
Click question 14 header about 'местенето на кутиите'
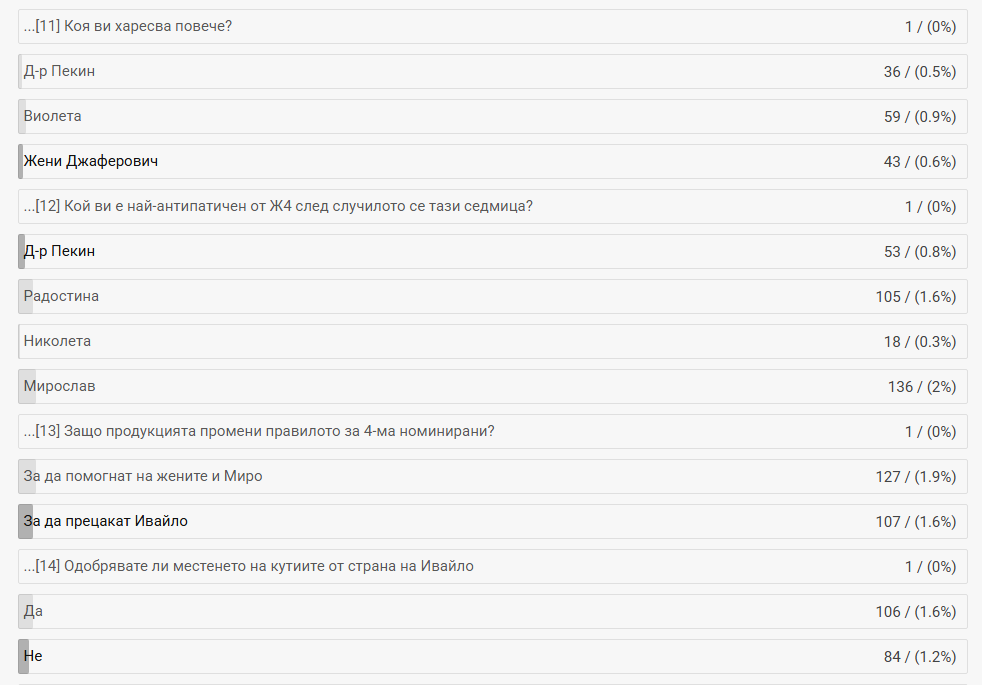point(249,566)
